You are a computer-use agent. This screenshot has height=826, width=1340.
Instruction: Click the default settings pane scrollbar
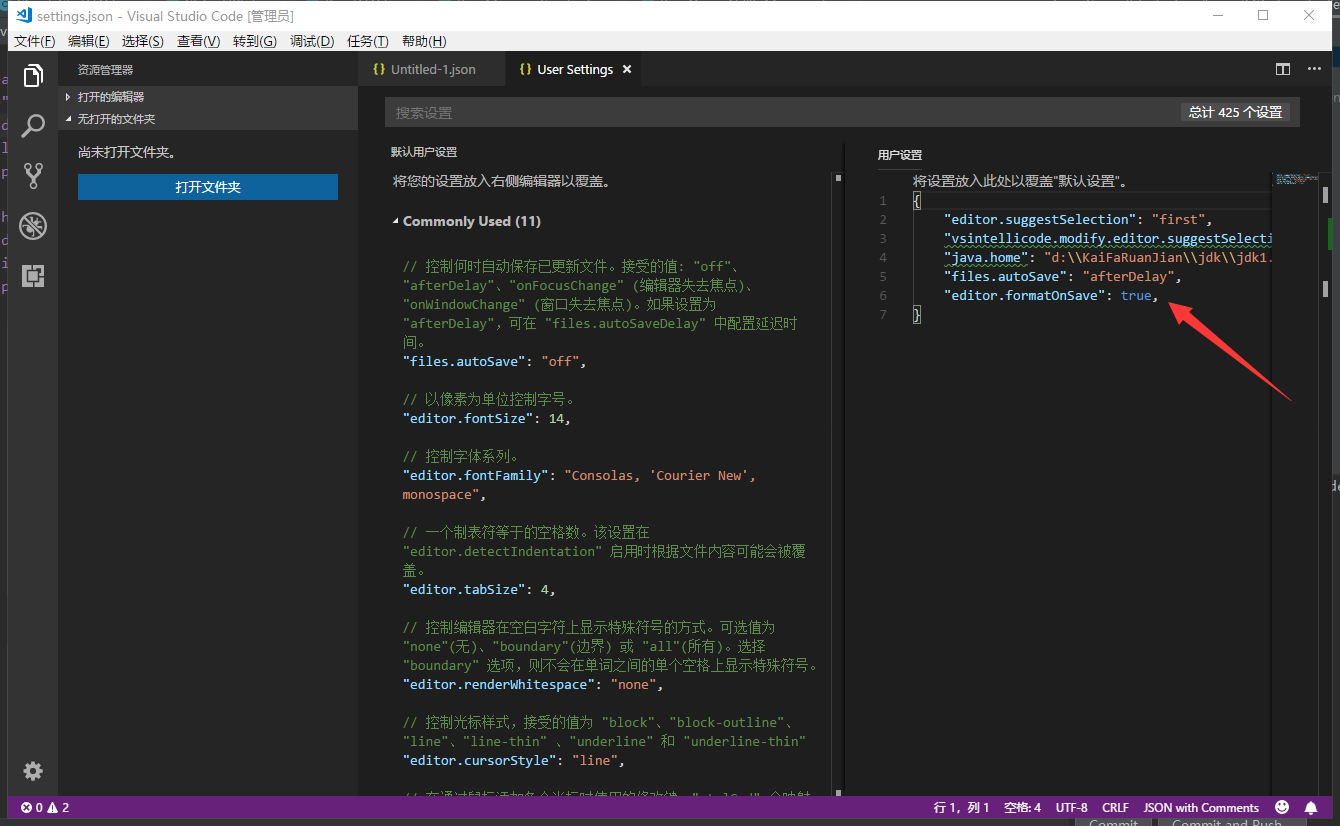[x=837, y=482]
